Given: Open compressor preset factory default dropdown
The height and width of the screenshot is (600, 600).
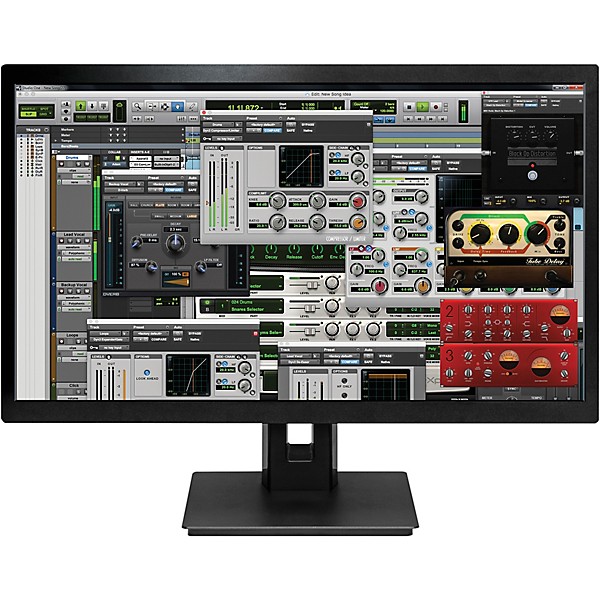Looking at the screenshot, I should click(264, 124).
